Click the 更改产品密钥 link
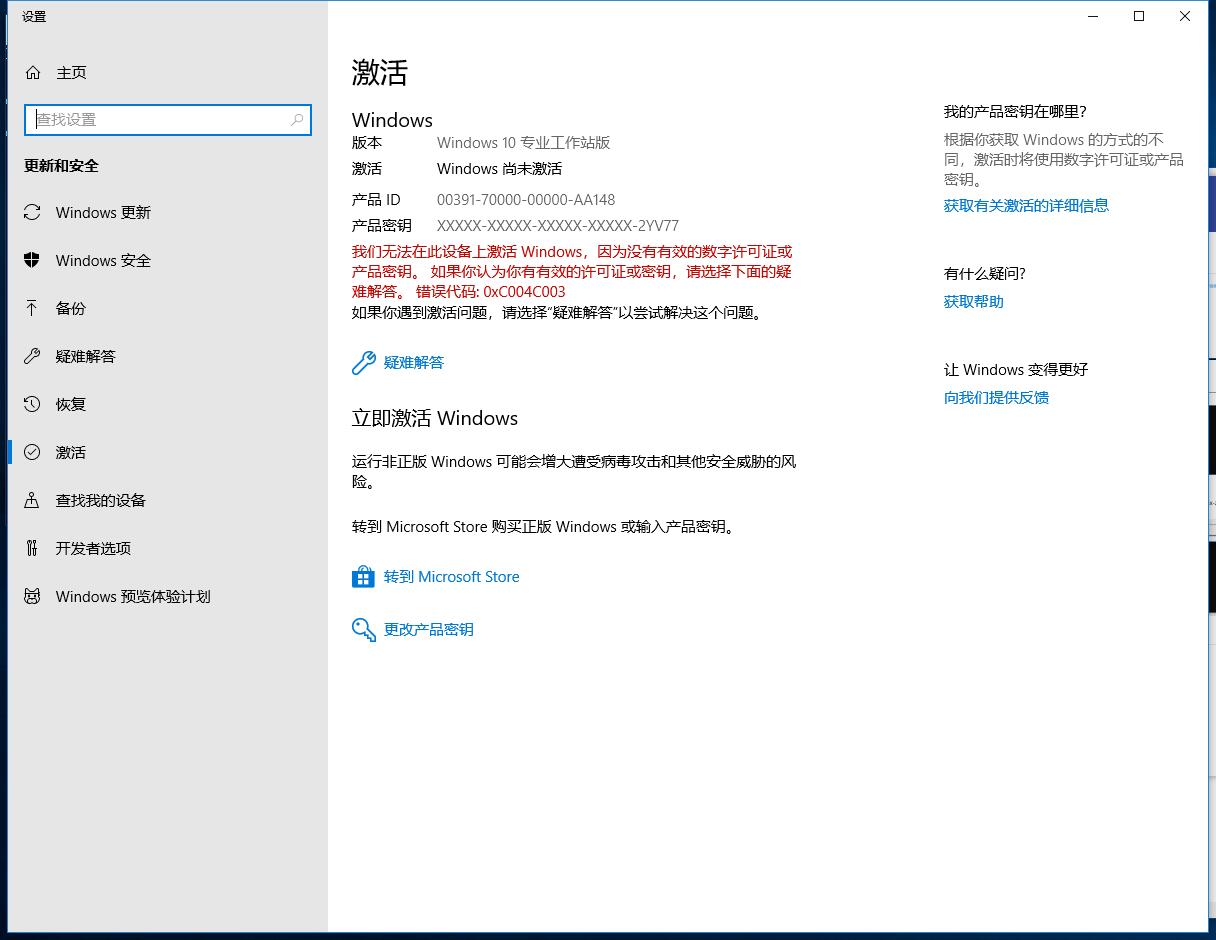 [x=428, y=630]
